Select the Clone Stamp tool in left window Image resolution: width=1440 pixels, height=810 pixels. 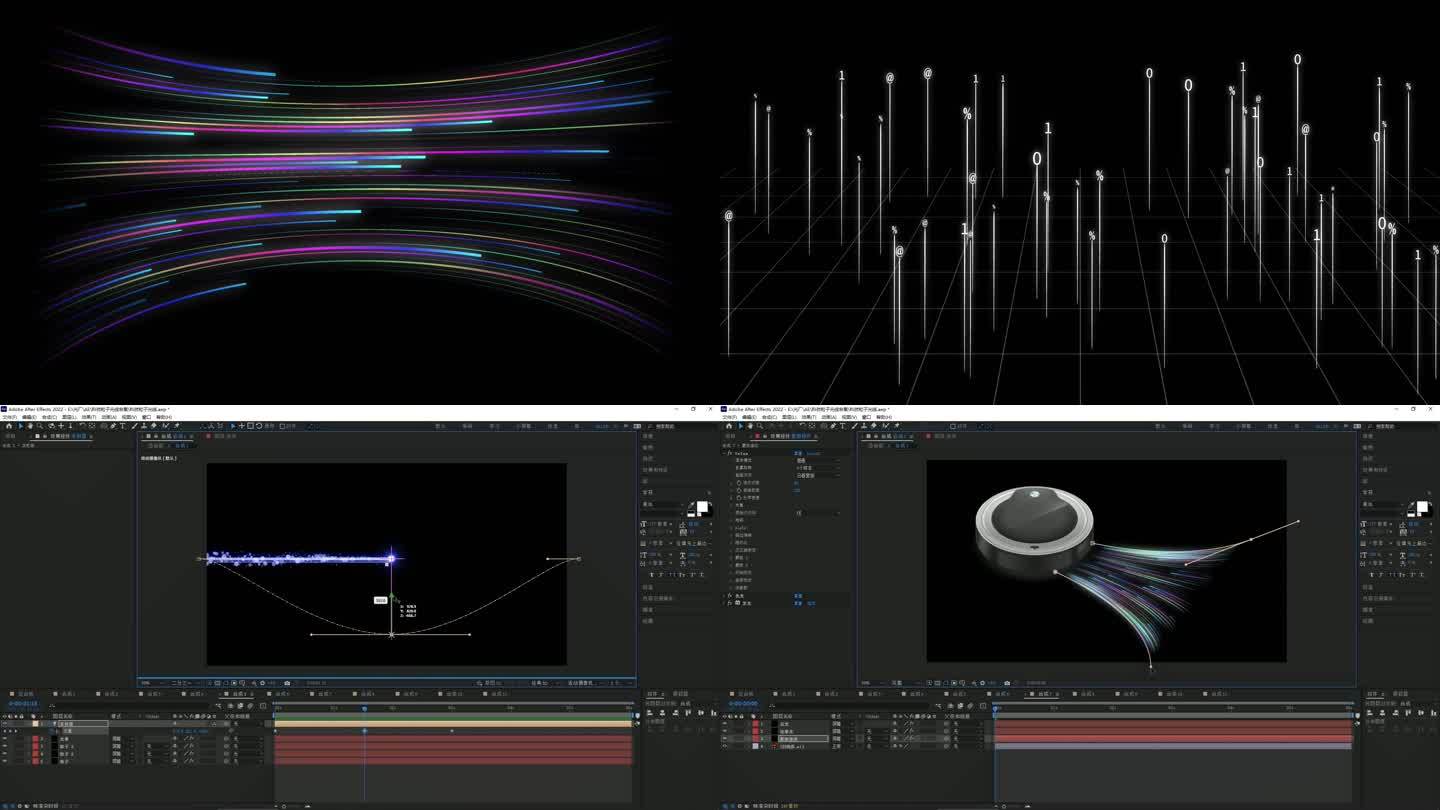point(144,426)
